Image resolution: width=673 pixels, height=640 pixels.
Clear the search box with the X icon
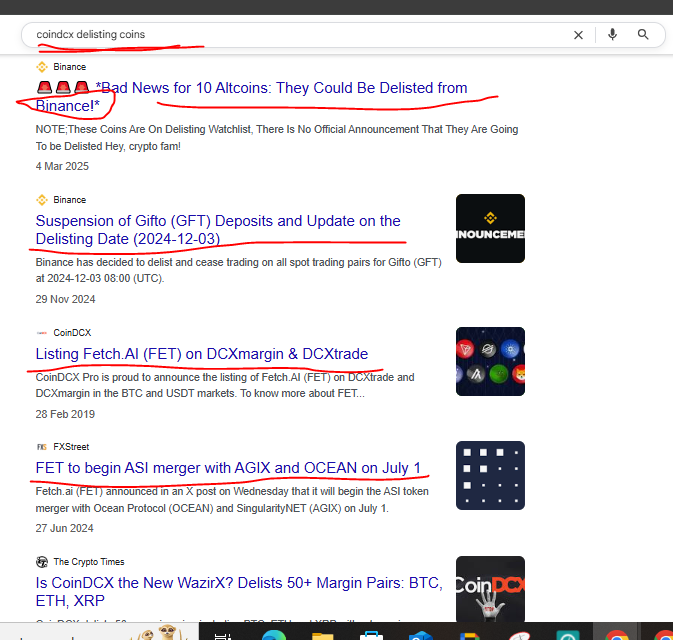(578, 35)
